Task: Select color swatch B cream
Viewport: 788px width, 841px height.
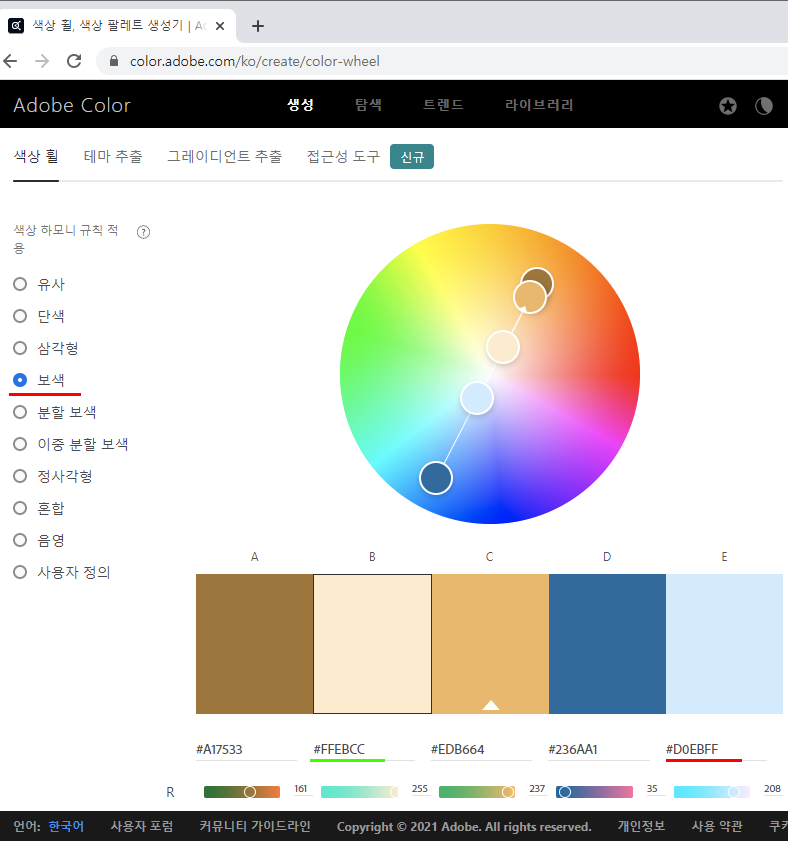Action: coord(372,644)
